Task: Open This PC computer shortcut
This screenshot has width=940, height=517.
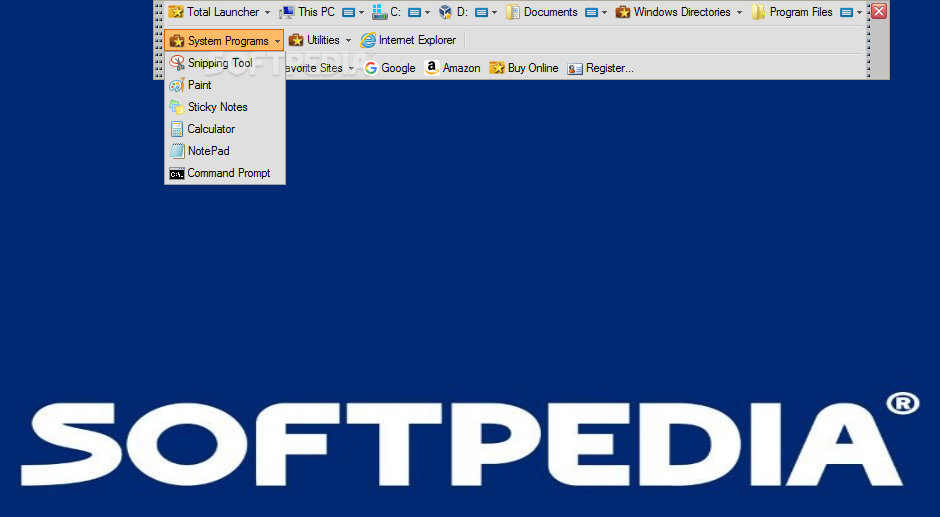Action: click(308, 12)
